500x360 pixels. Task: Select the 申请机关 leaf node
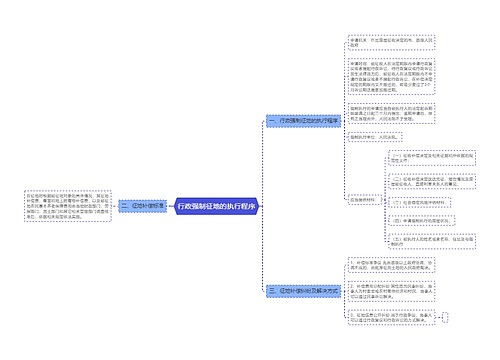(x=391, y=42)
